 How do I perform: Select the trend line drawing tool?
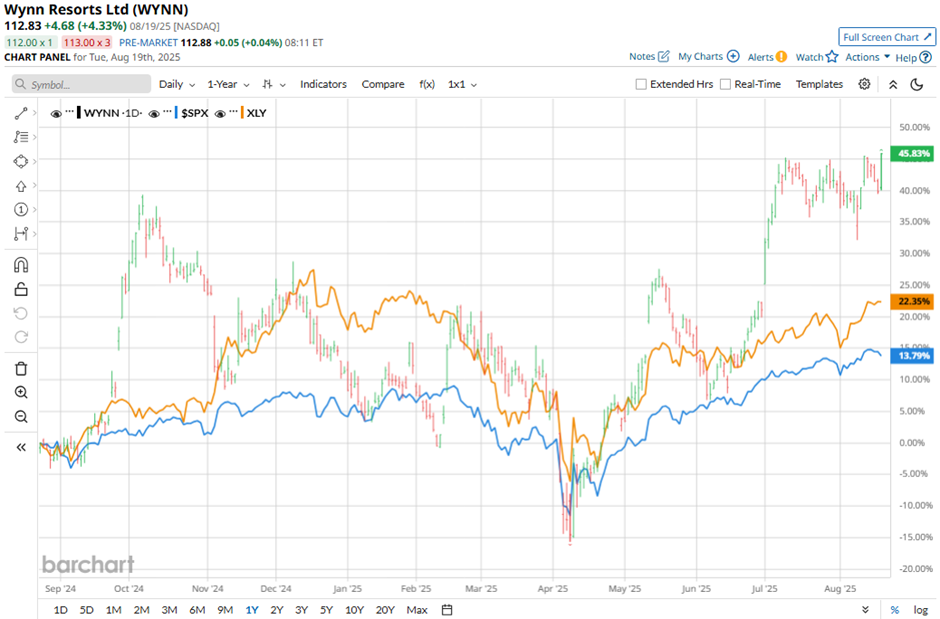pyautogui.click(x=21, y=113)
